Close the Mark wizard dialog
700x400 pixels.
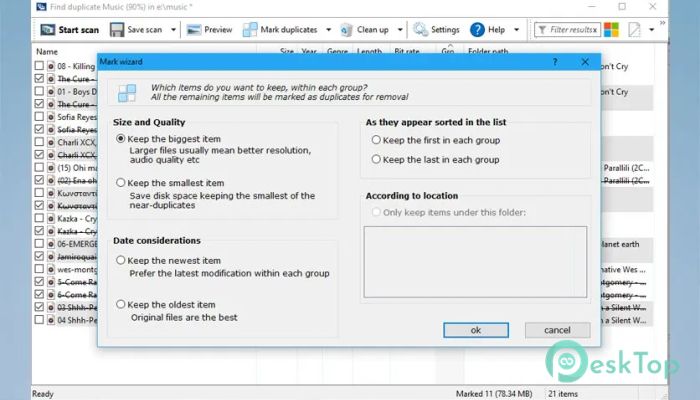[x=585, y=62]
